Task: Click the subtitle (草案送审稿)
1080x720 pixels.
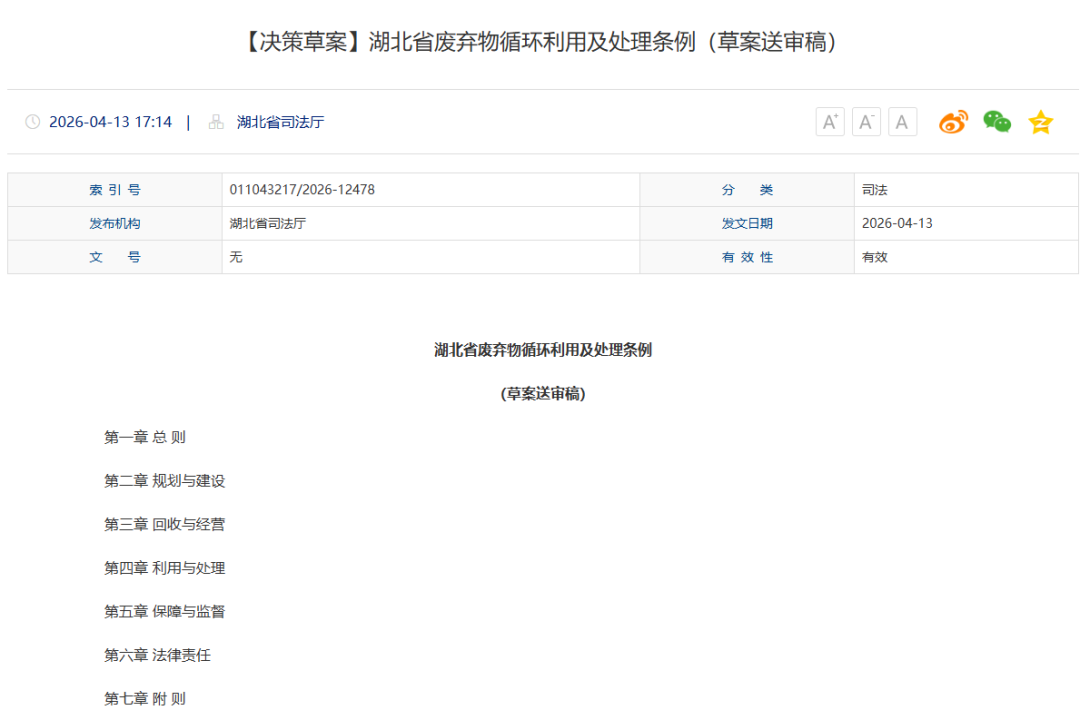Action: click(x=543, y=393)
